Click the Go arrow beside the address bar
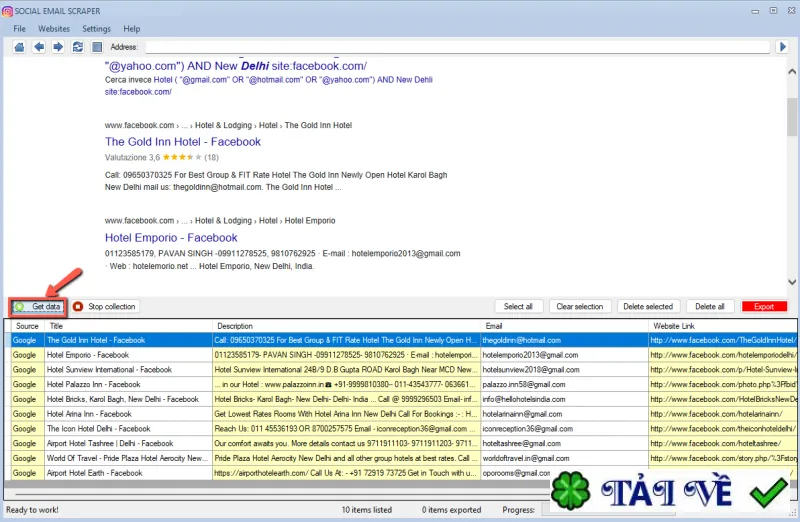 point(783,47)
